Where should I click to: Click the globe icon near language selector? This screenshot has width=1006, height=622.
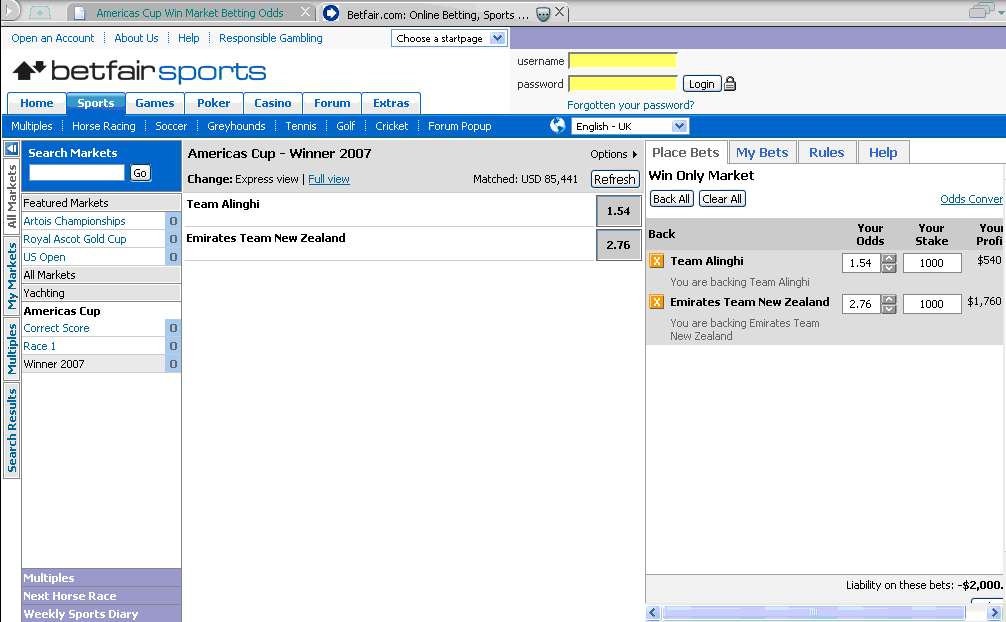558,126
